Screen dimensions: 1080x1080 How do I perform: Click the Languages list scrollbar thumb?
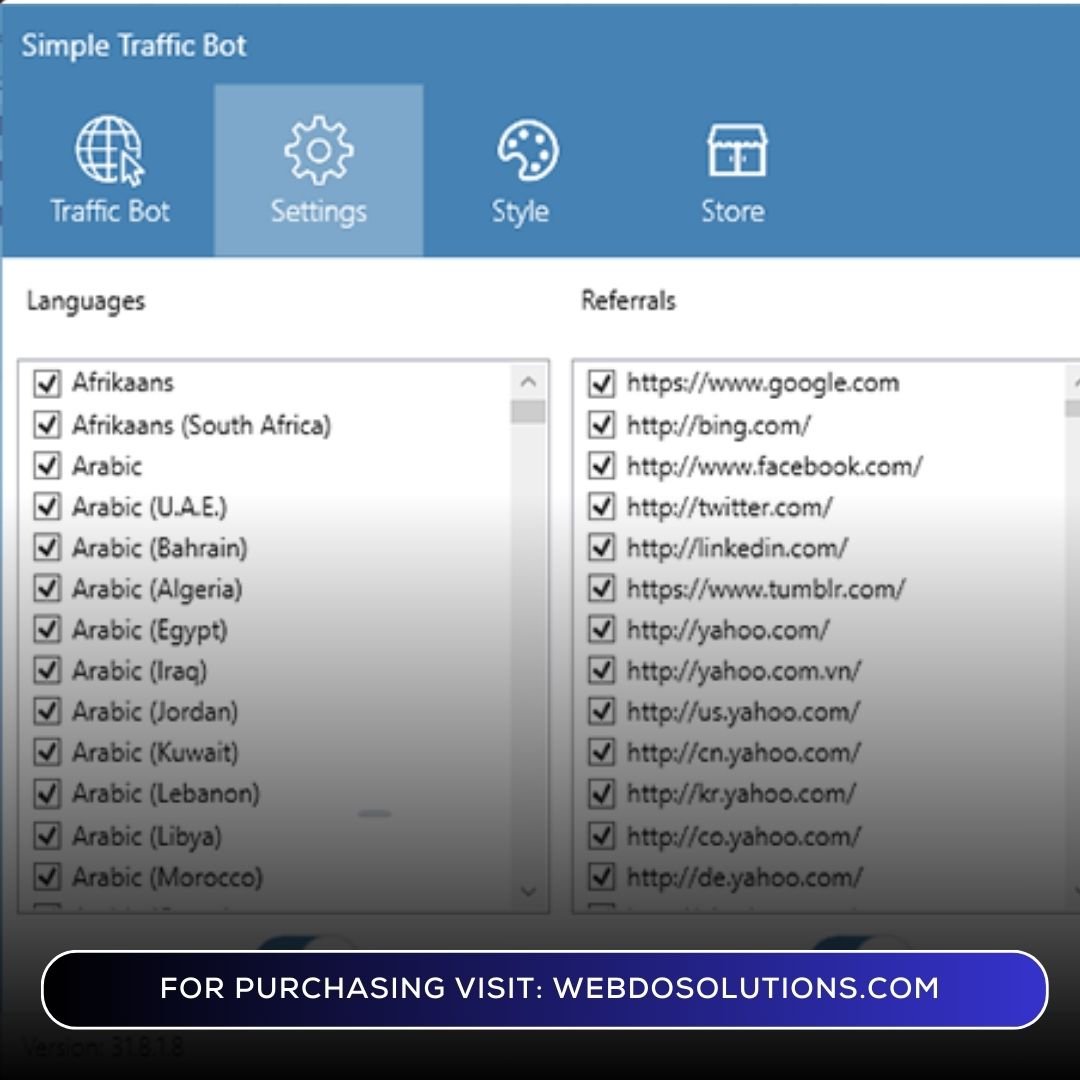[x=528, y=412]
